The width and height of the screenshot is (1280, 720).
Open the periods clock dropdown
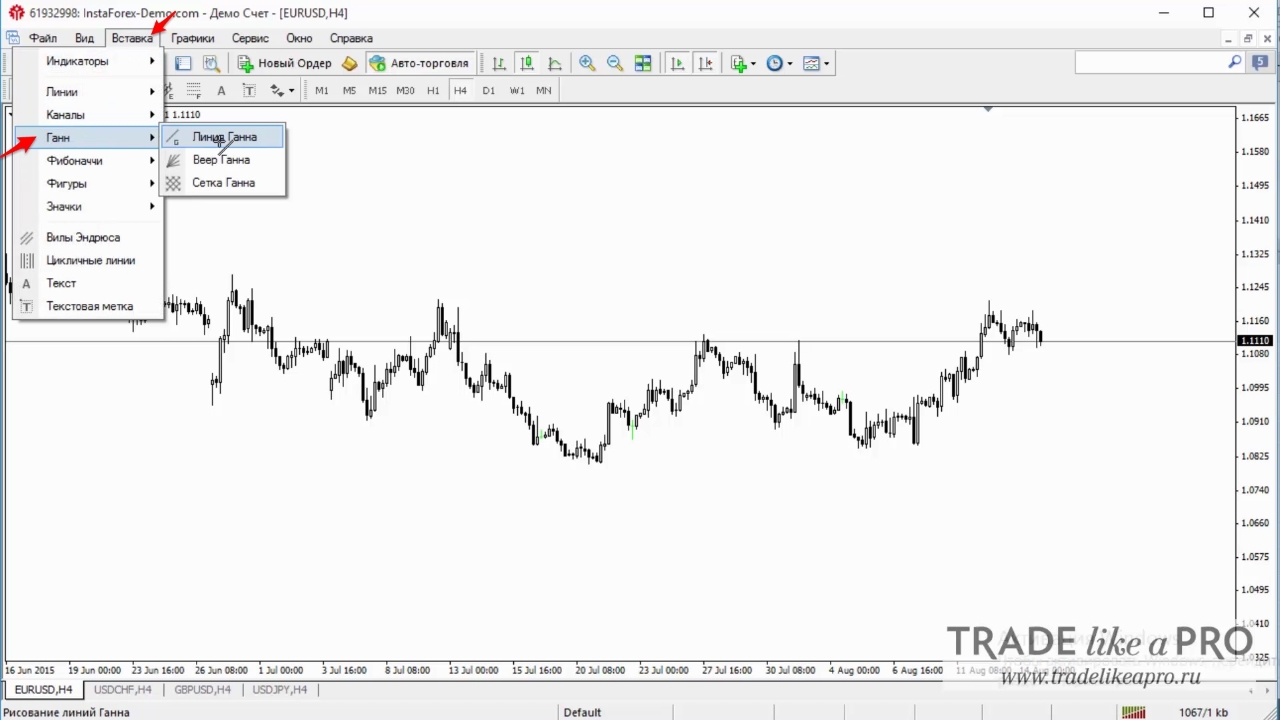coord(779,63)
